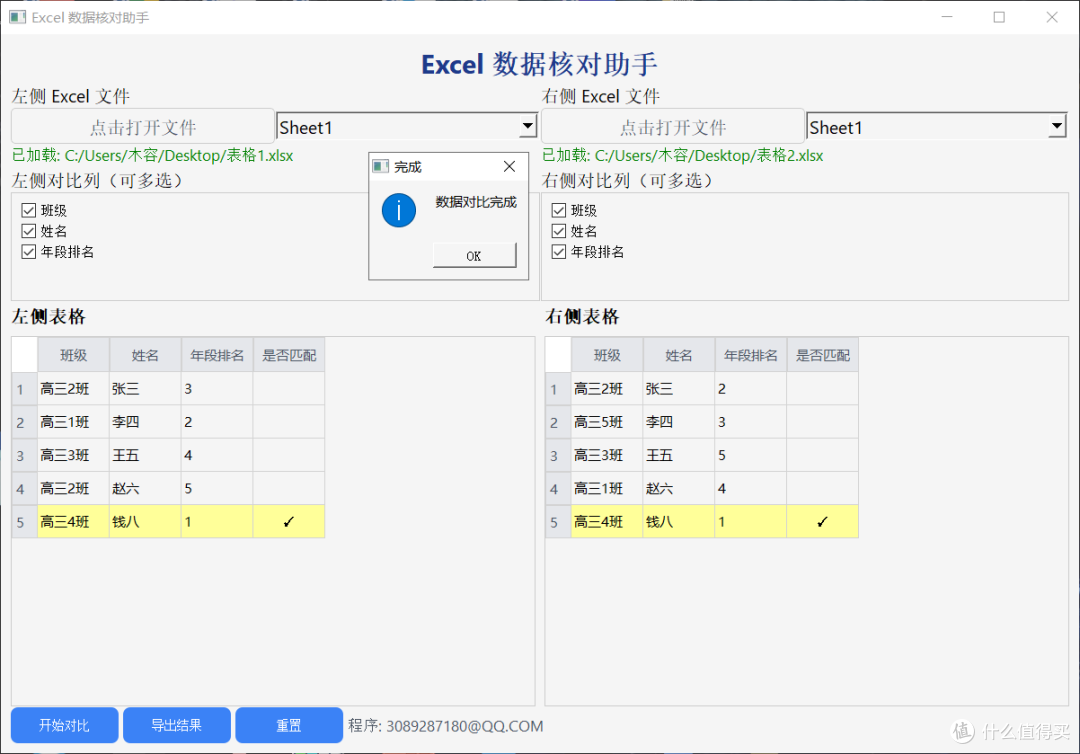Screen dimensions: 1080x754
Task: Click 钱八 cell in right table
Action: (678, 521)
